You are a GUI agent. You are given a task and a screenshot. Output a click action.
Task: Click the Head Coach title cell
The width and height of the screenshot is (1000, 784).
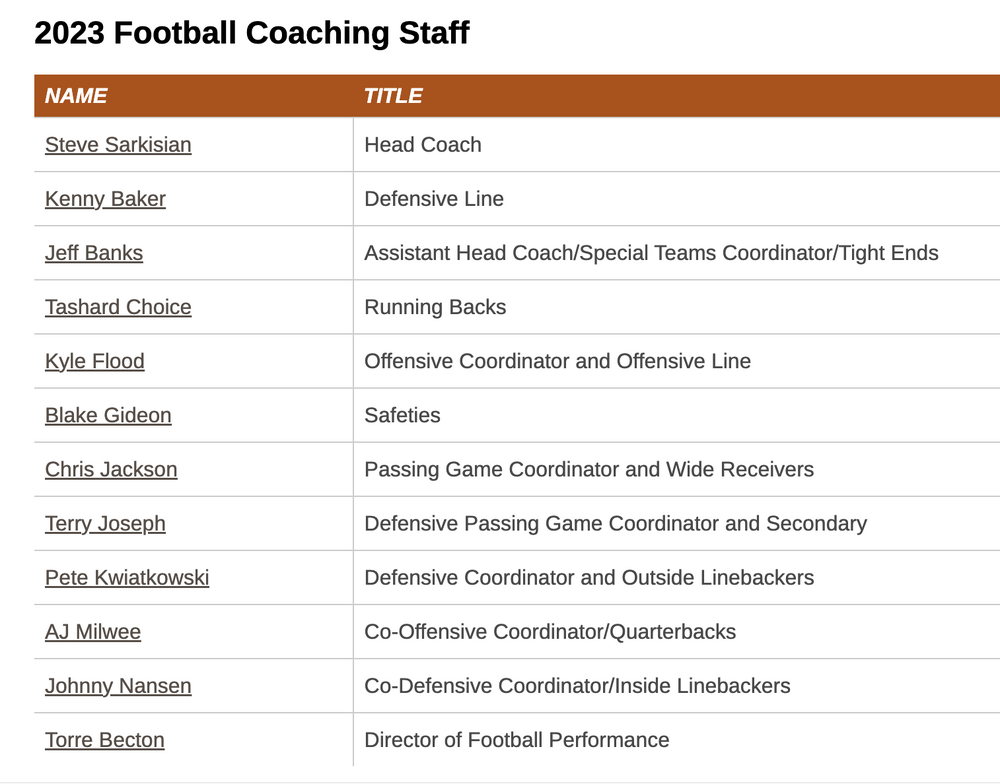tap(423, 145)
